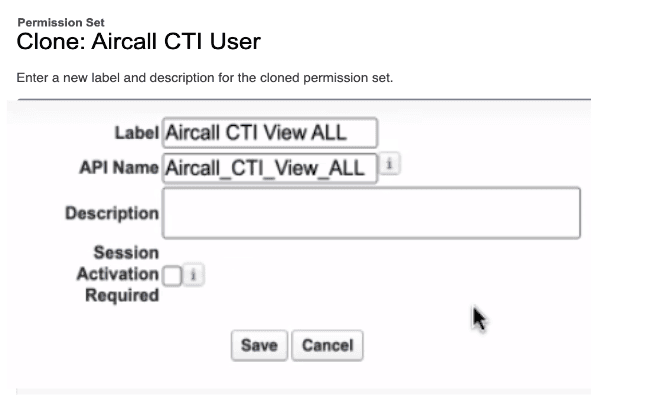Save the cloned permission set

tap(259, 346)
